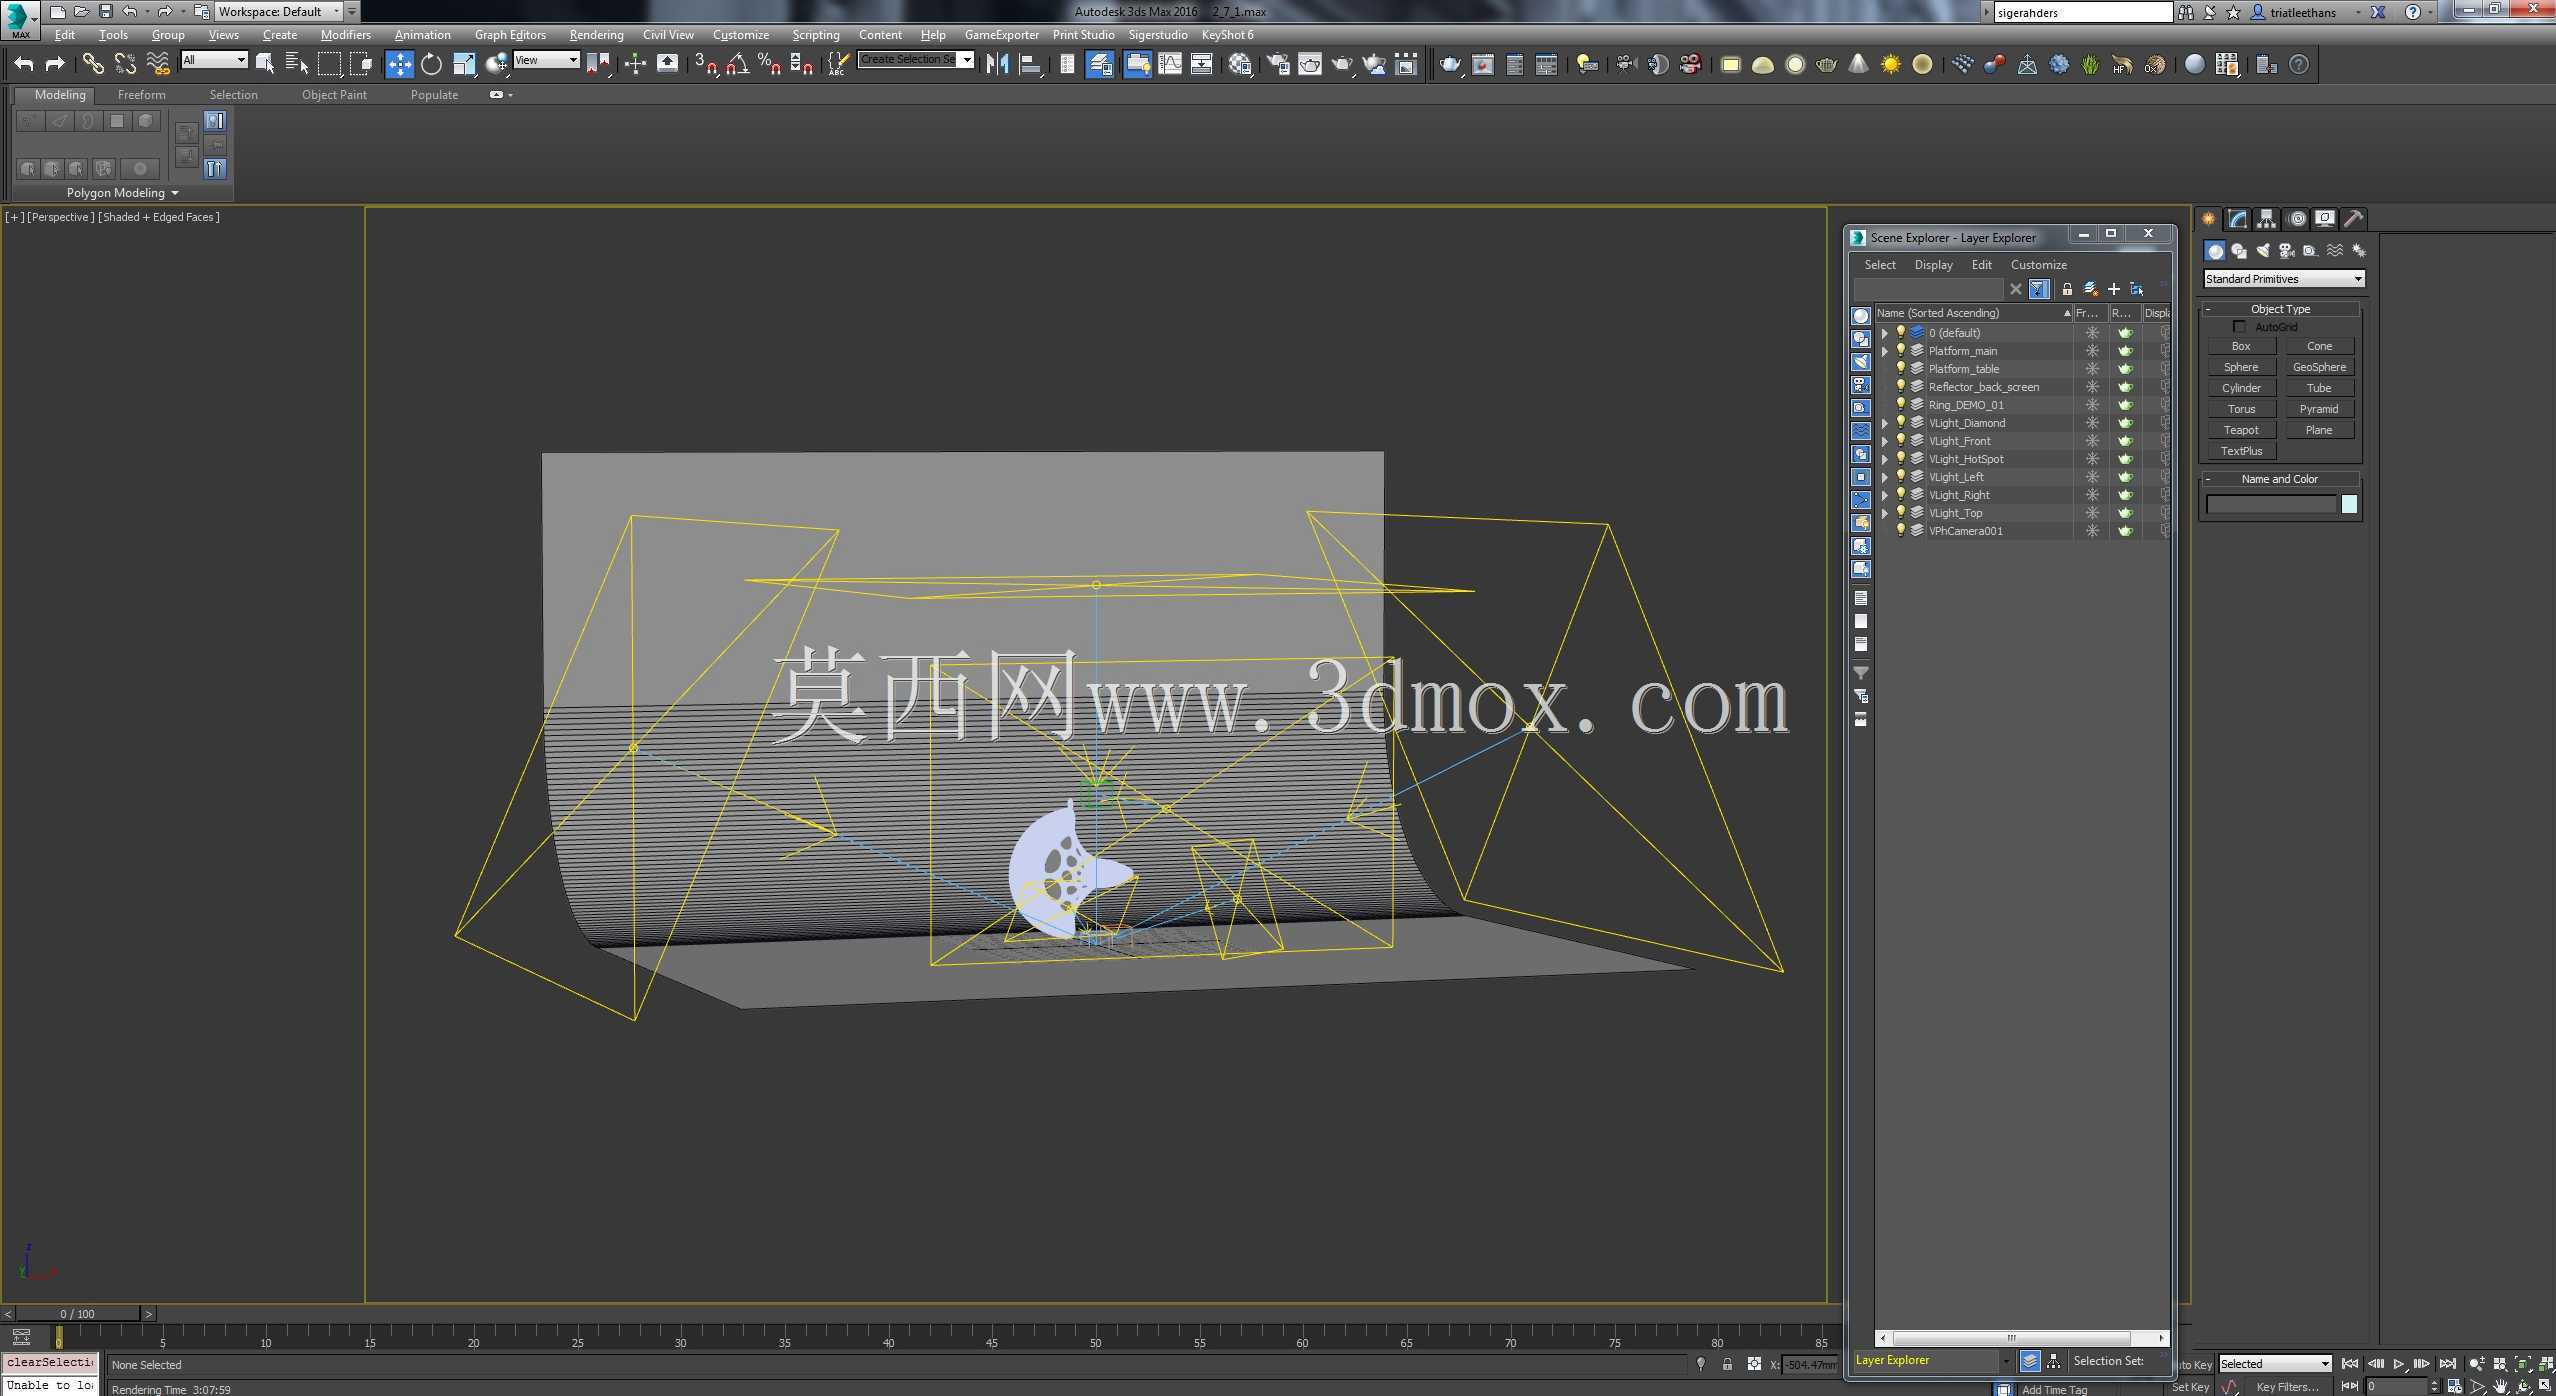Screen dimensions: 2556x1396
Task: Toggle the 3D Snaps icon
Action: click(x=705, y=64)
